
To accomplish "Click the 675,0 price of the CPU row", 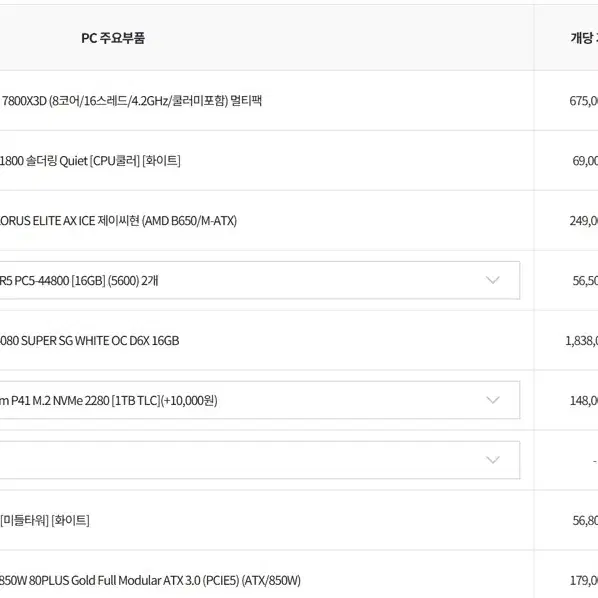I will (x=584, y=101).
